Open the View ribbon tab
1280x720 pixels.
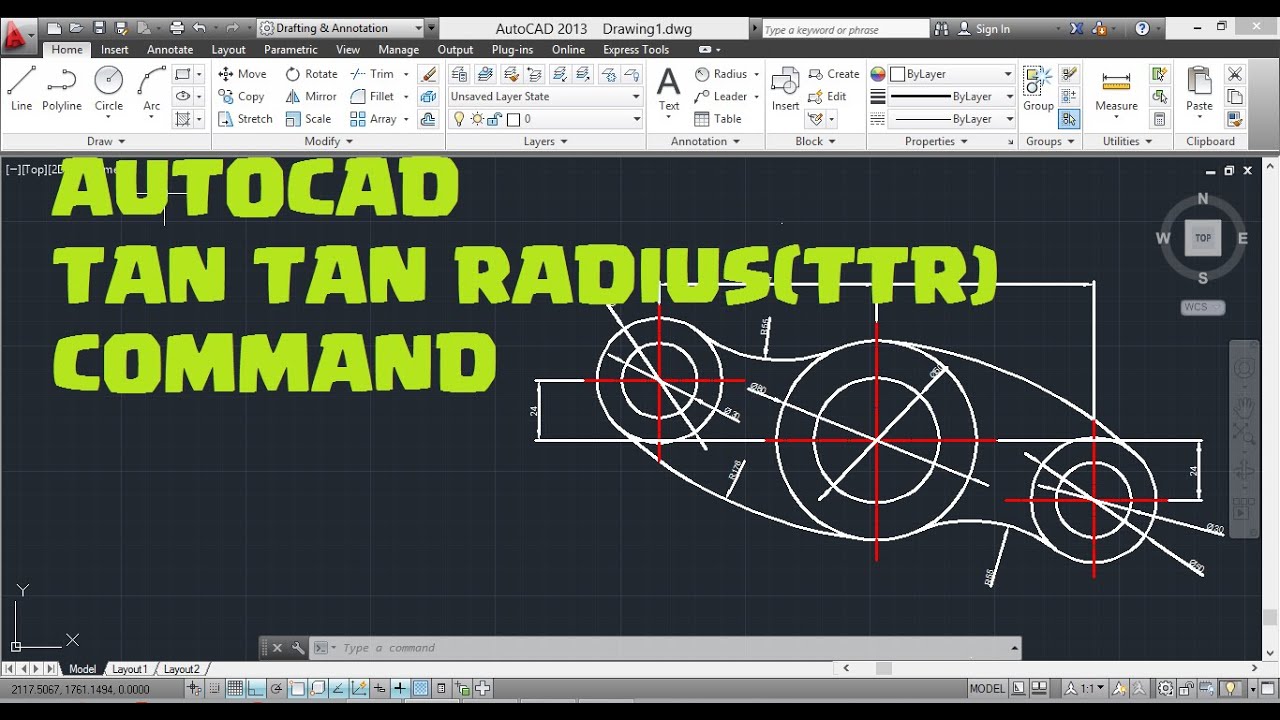(x=348, y=49)
